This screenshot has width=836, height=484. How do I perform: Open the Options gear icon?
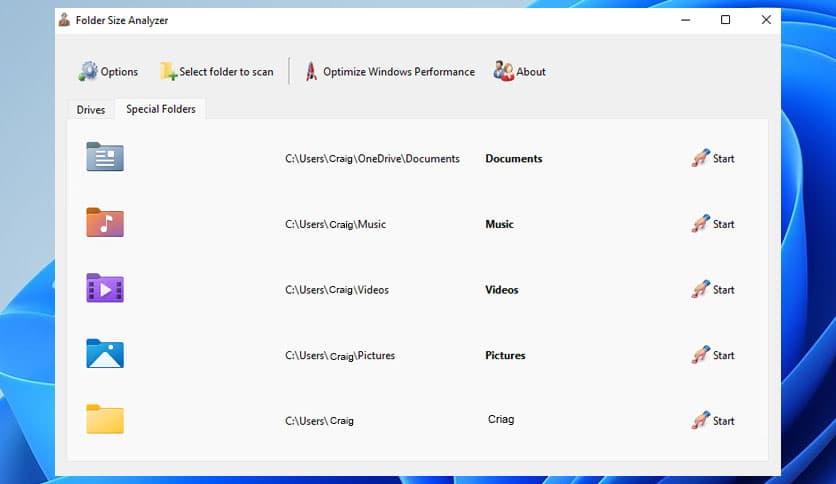pyautogui.click(x=89, y=71)
